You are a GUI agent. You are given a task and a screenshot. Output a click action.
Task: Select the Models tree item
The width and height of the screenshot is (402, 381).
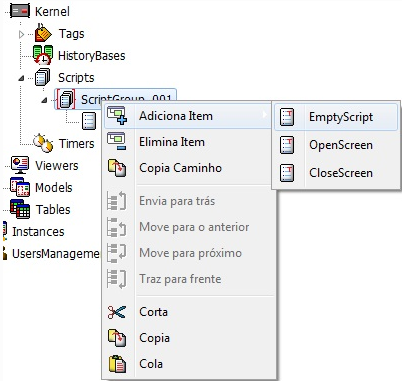pos(54,188)
